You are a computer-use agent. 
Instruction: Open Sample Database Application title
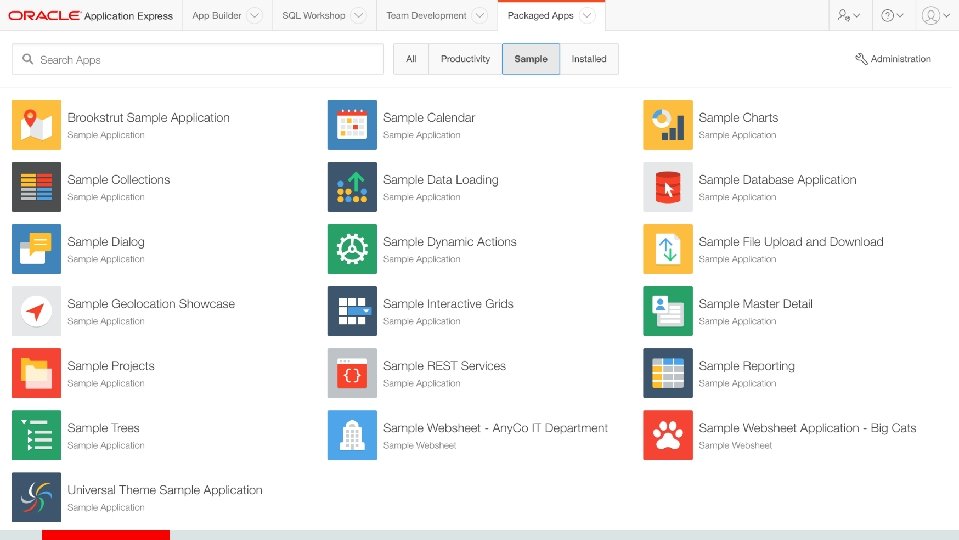pos(777,180)
